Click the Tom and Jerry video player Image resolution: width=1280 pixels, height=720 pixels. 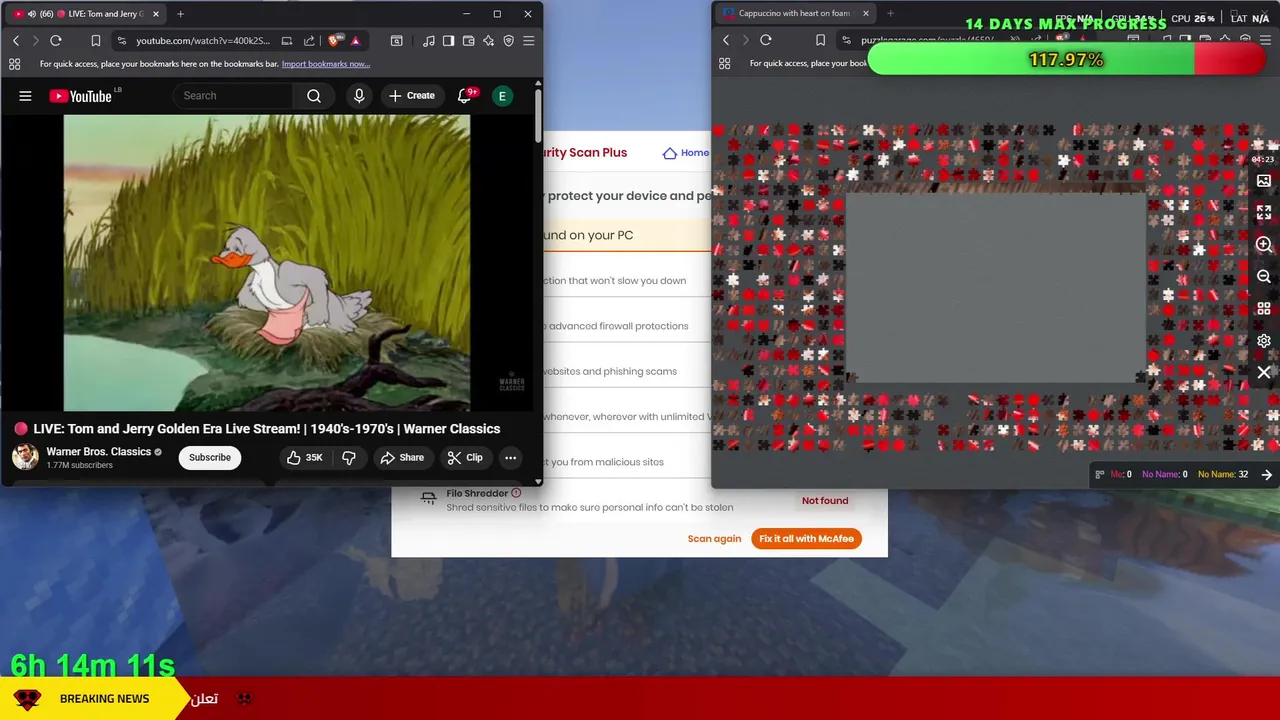coord(267,263)
